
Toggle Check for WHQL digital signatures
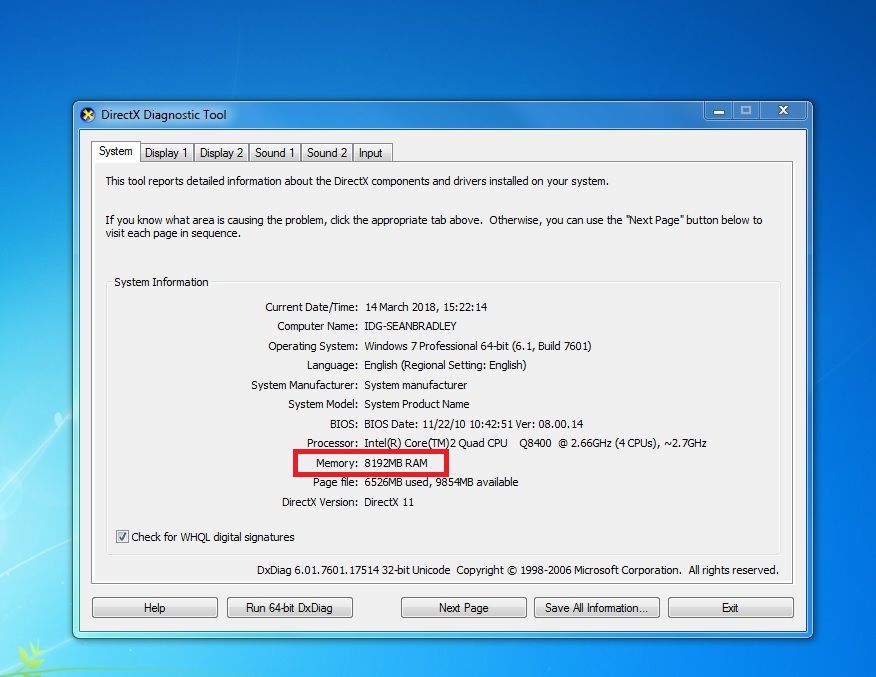(122, 537)
